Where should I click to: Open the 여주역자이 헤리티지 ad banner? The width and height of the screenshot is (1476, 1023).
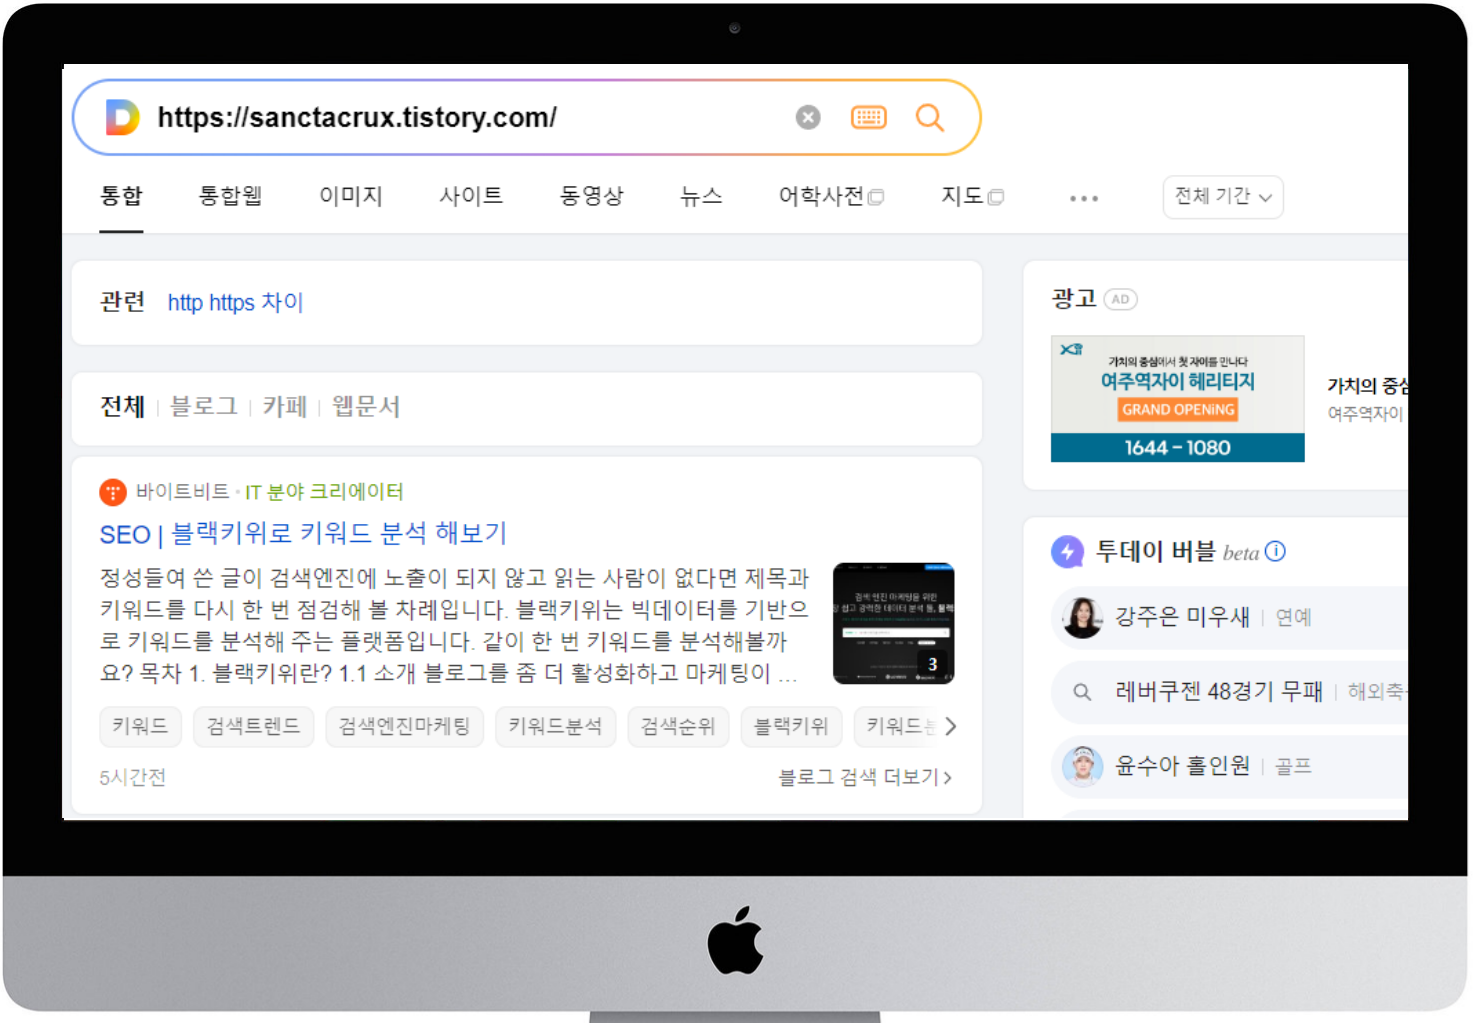pos(1178,399)
